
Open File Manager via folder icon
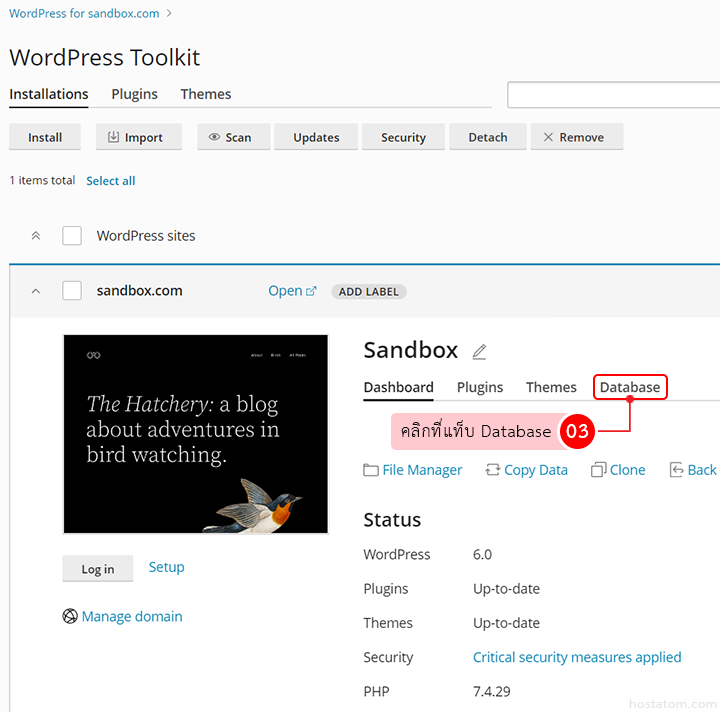[x=371, y=470]
